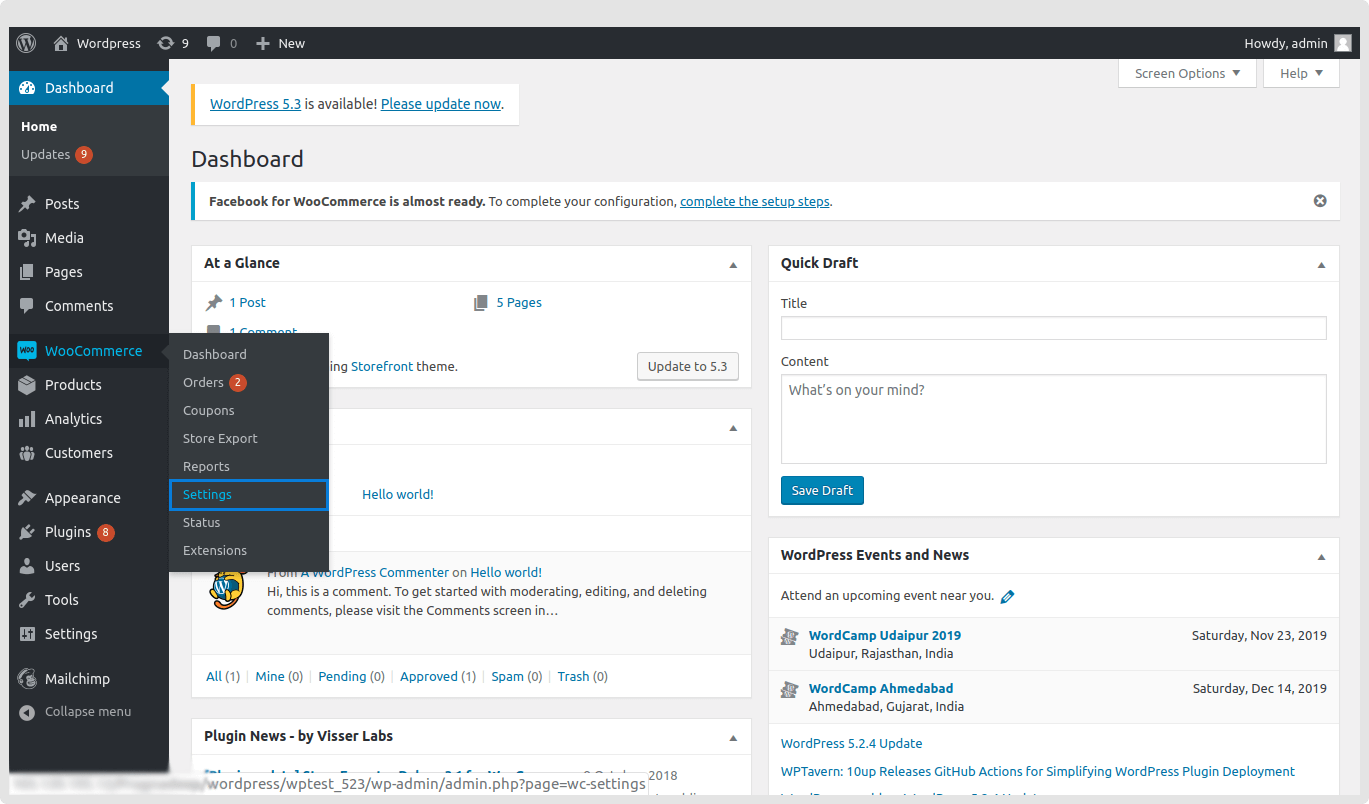This screenshot has height=804, width=1369.
Task: Filter comments by Pending
Action: pos(342,676)
